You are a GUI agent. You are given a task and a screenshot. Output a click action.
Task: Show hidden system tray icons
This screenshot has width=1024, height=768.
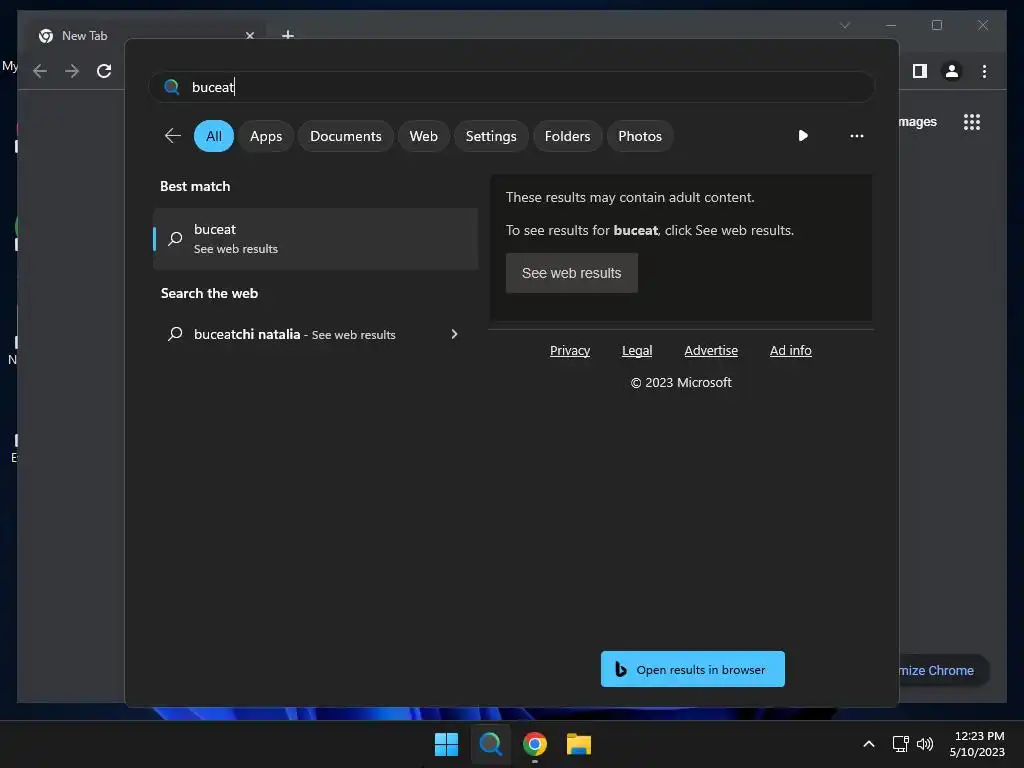pyautogui.click(x=869, y=744)
